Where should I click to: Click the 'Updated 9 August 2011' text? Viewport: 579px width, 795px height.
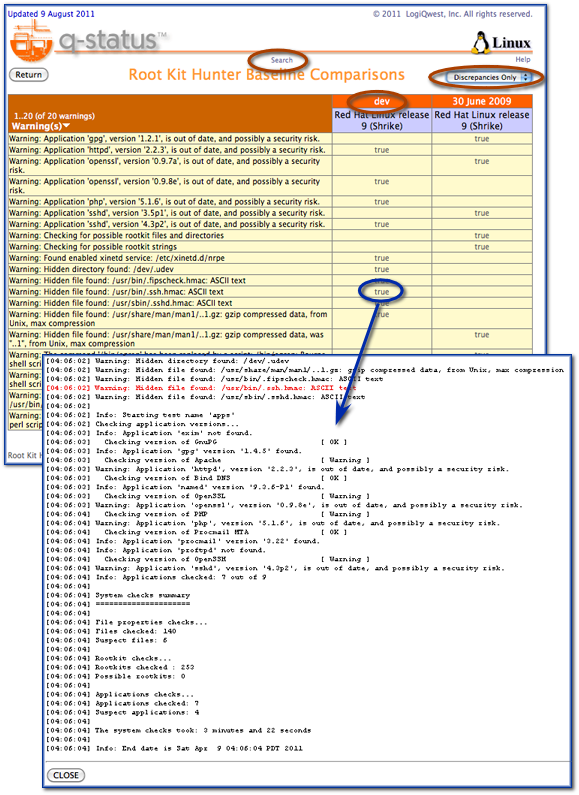tap(51, 14)
